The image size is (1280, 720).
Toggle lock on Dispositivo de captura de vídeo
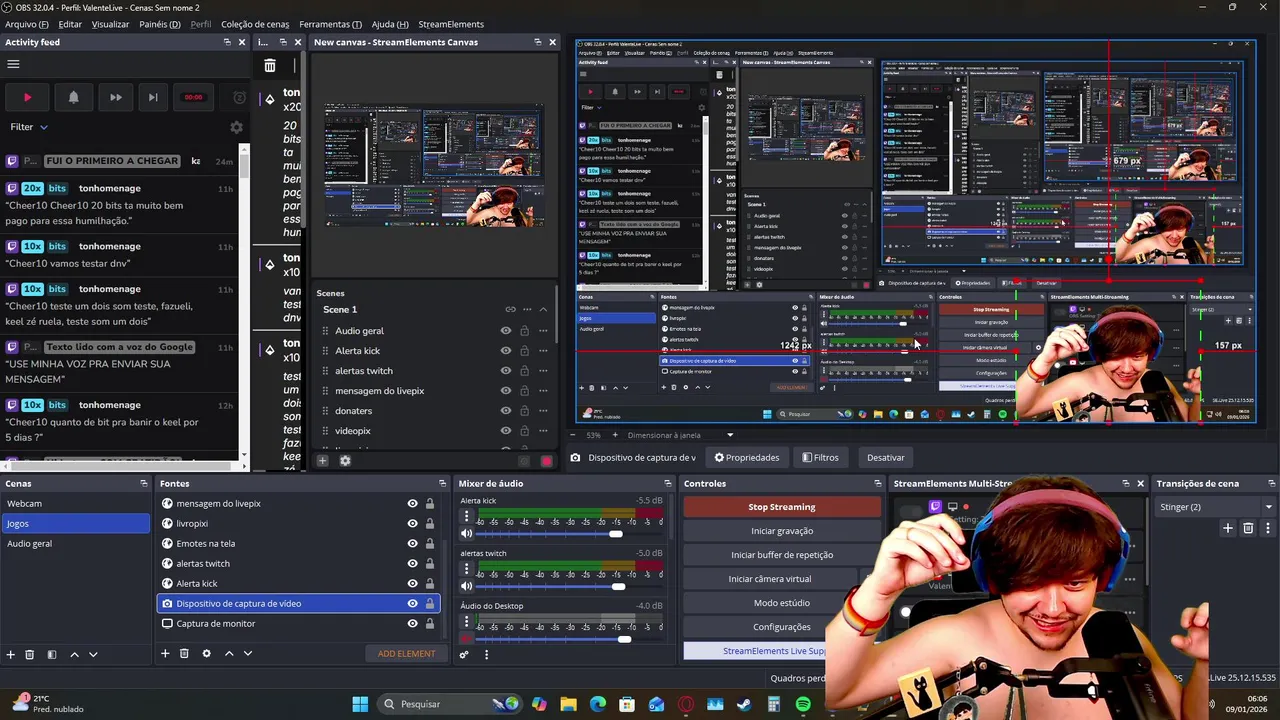click(430, 604)
